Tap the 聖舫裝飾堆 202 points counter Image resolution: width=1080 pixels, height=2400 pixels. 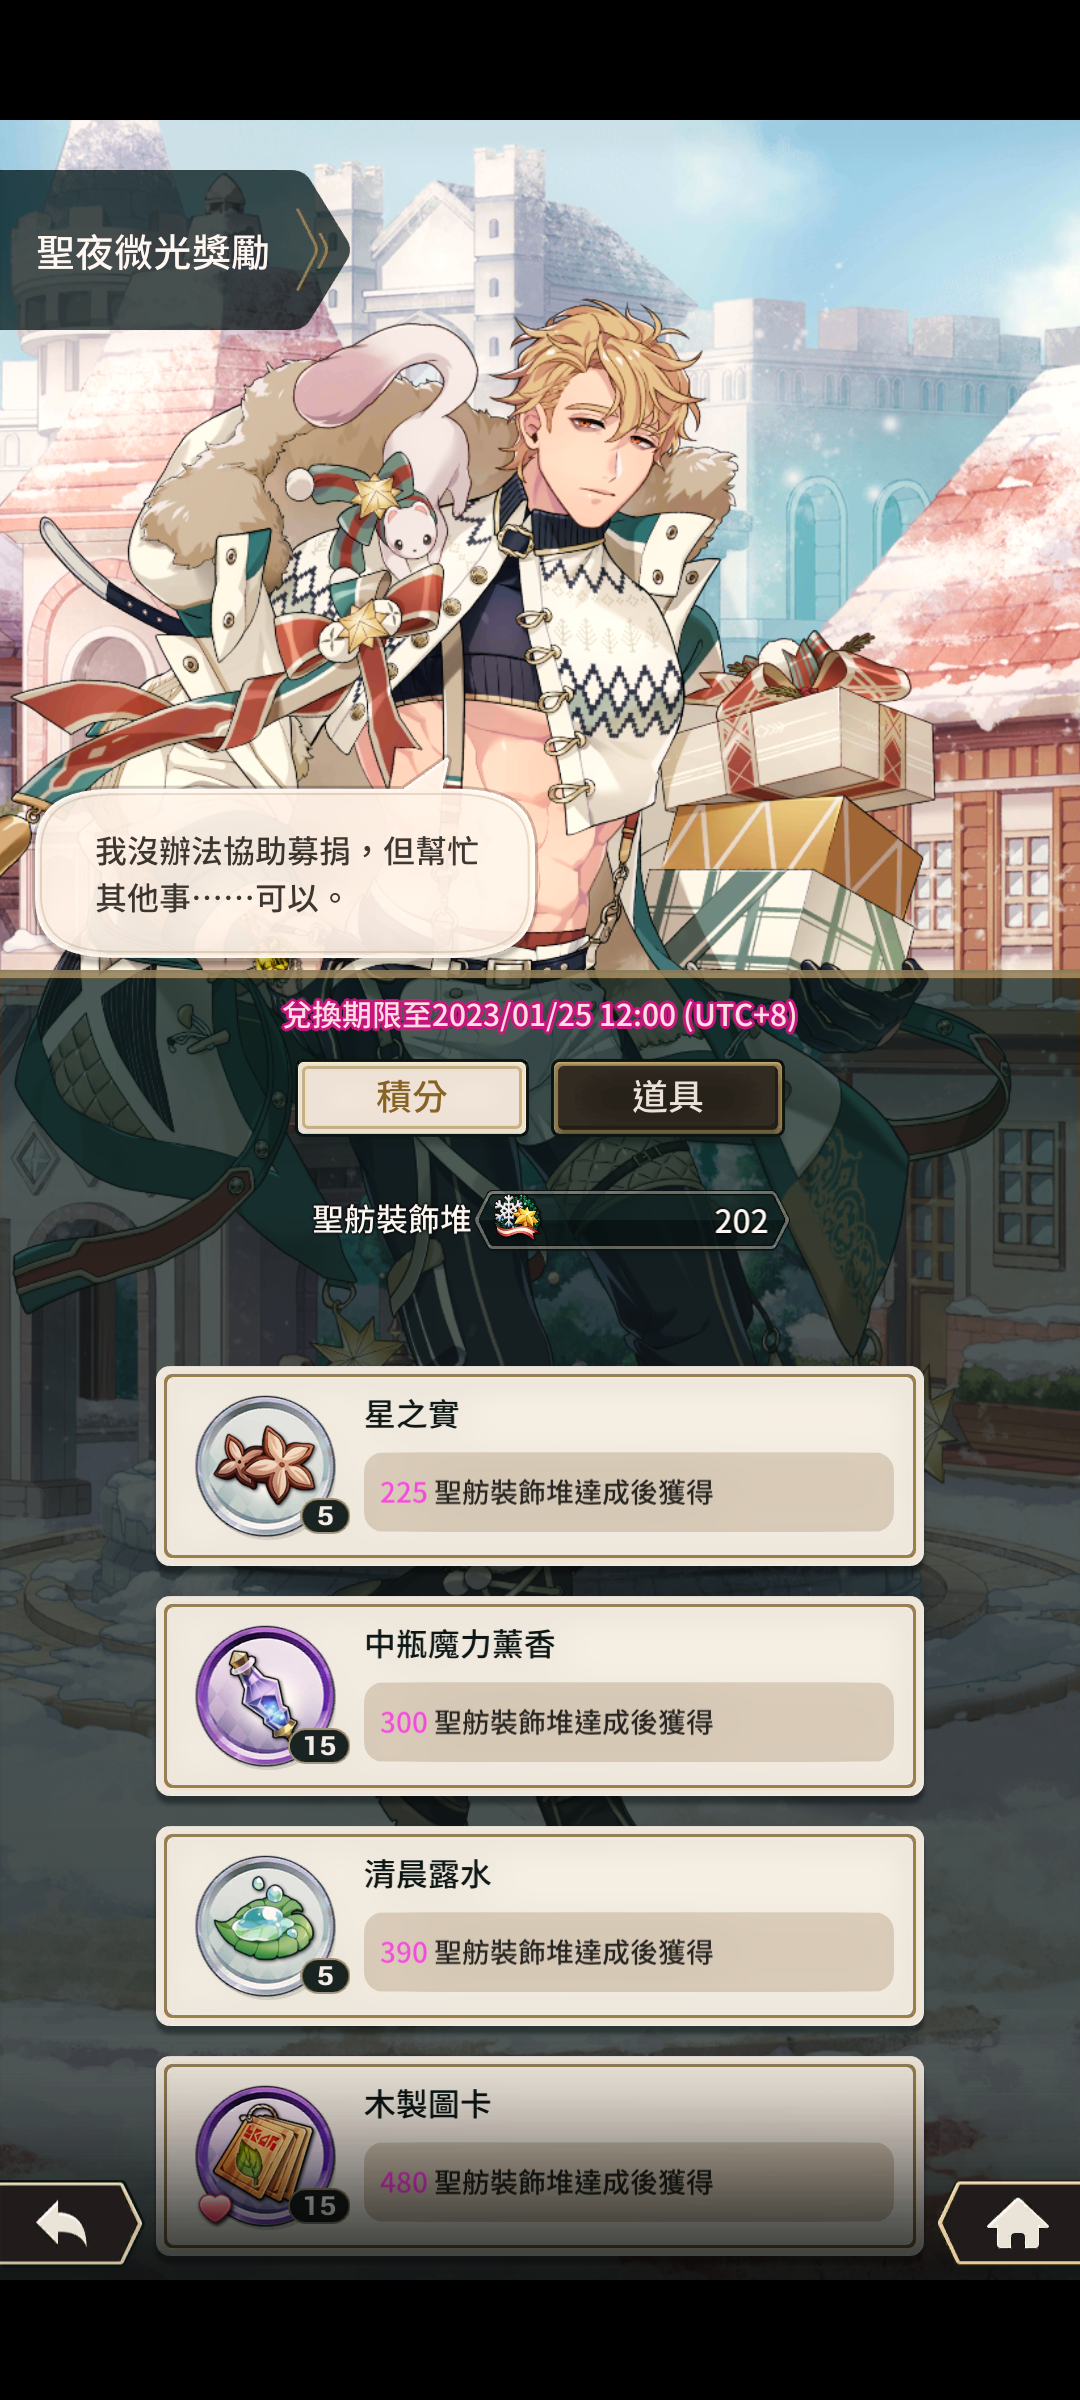(632, 1220)
